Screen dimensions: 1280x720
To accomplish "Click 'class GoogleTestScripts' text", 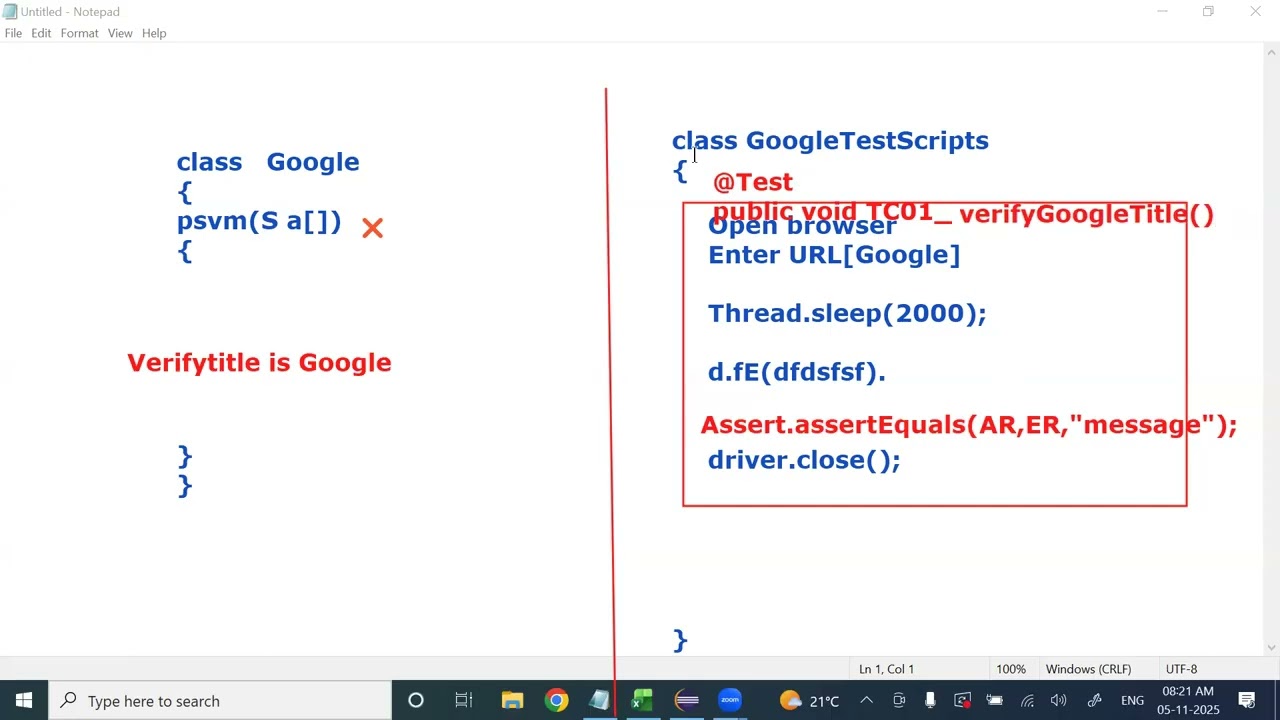I will [830, 141].
